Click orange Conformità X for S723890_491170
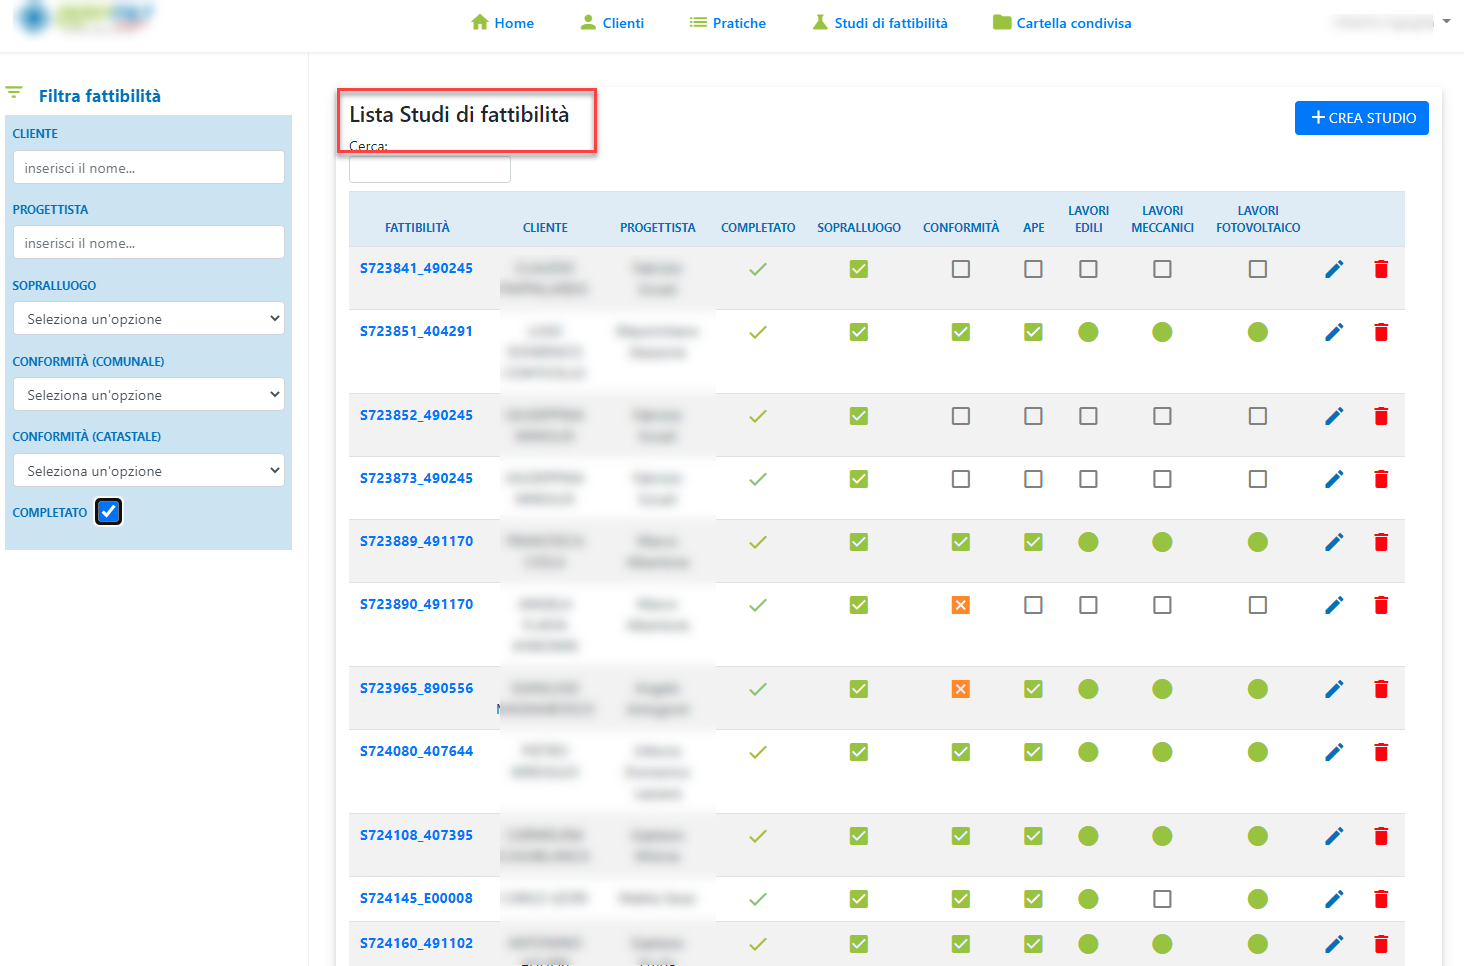 coord(961,605)
